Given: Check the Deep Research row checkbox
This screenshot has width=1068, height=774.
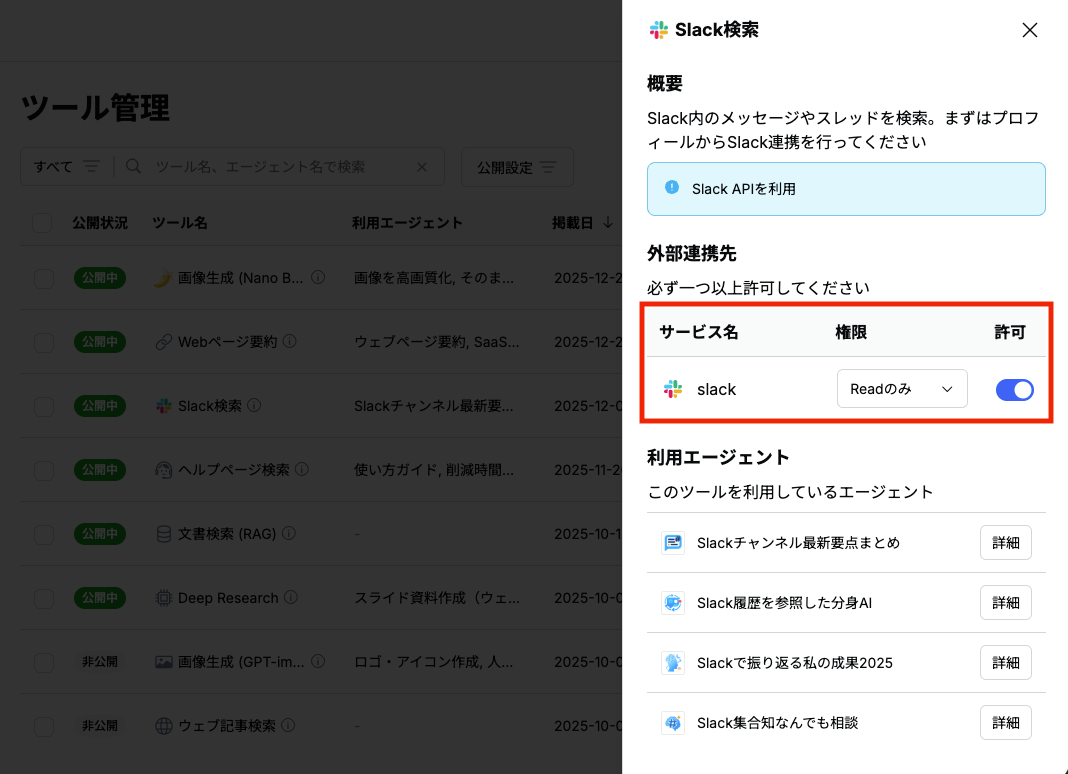Looking at the screenshot, I should [x=44, y=598].
